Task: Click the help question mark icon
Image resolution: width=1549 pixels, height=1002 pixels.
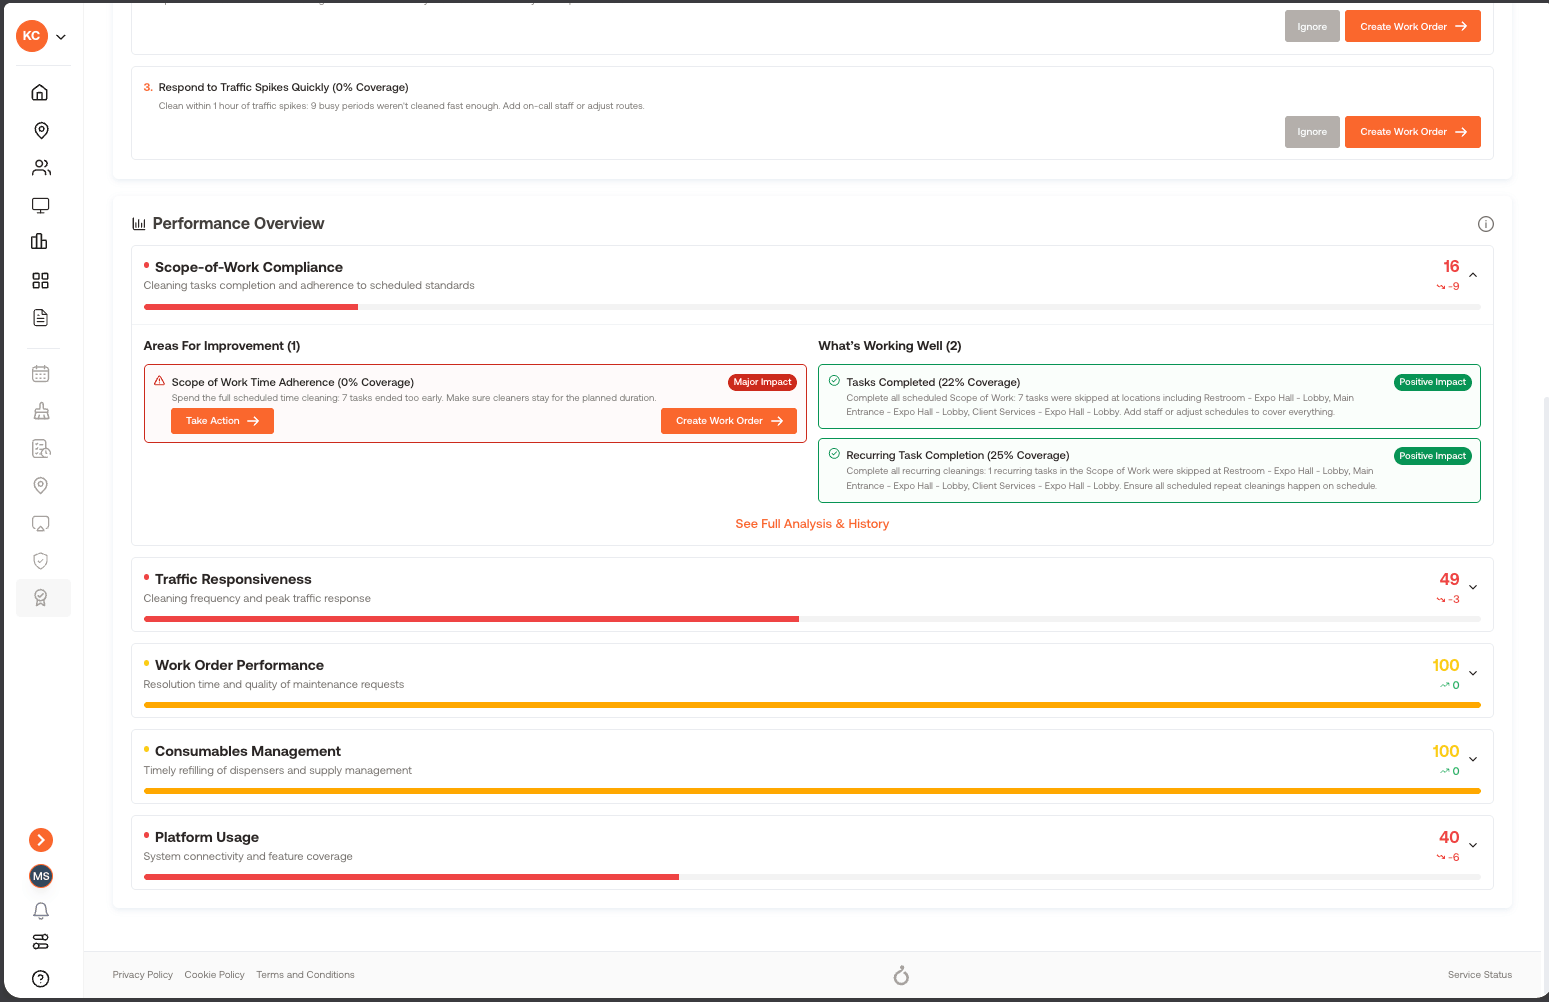Action: [x=41, y=979]
